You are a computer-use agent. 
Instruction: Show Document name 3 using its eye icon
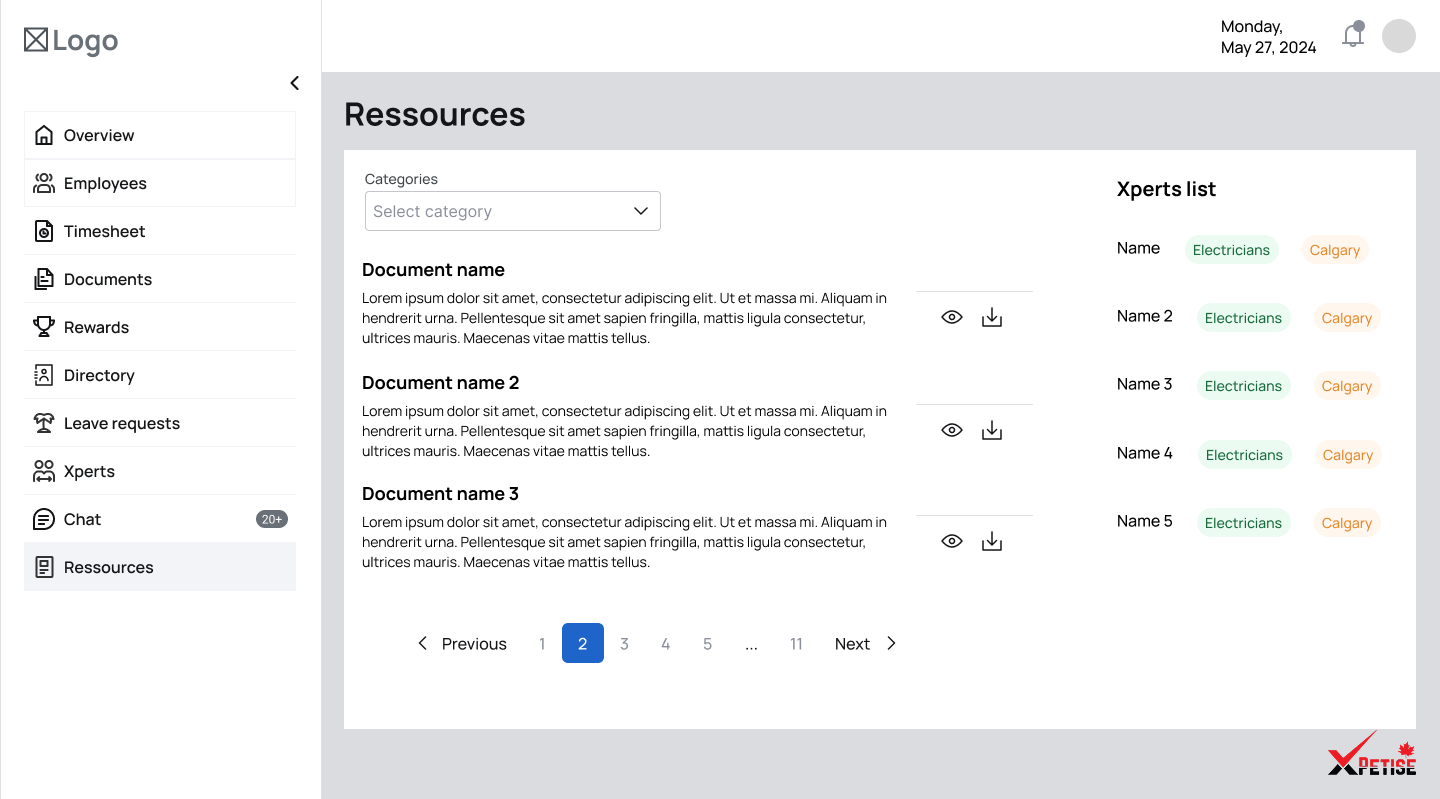click(951, 540)
